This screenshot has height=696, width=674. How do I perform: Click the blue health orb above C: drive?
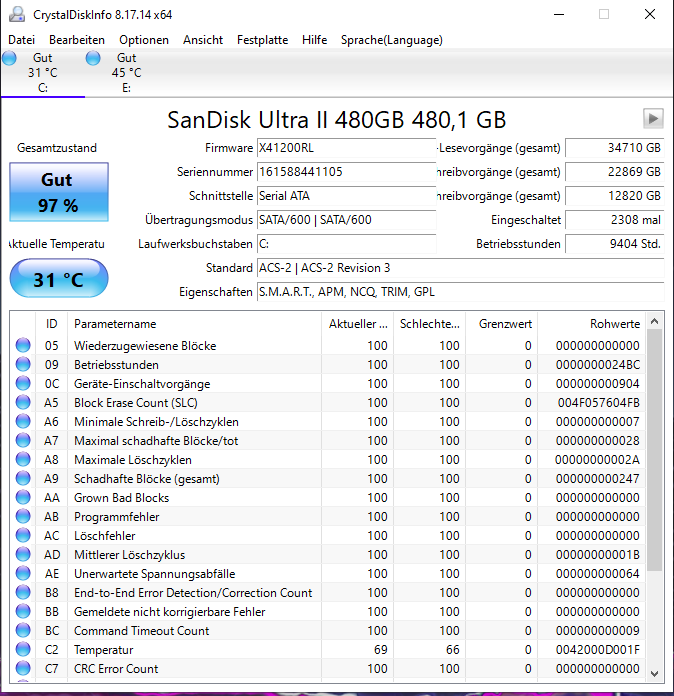(x=9, y=58)
